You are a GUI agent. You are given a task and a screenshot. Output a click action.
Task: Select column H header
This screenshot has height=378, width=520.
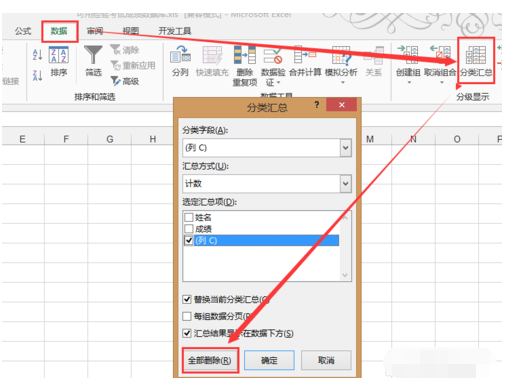[x=153, y=139]
